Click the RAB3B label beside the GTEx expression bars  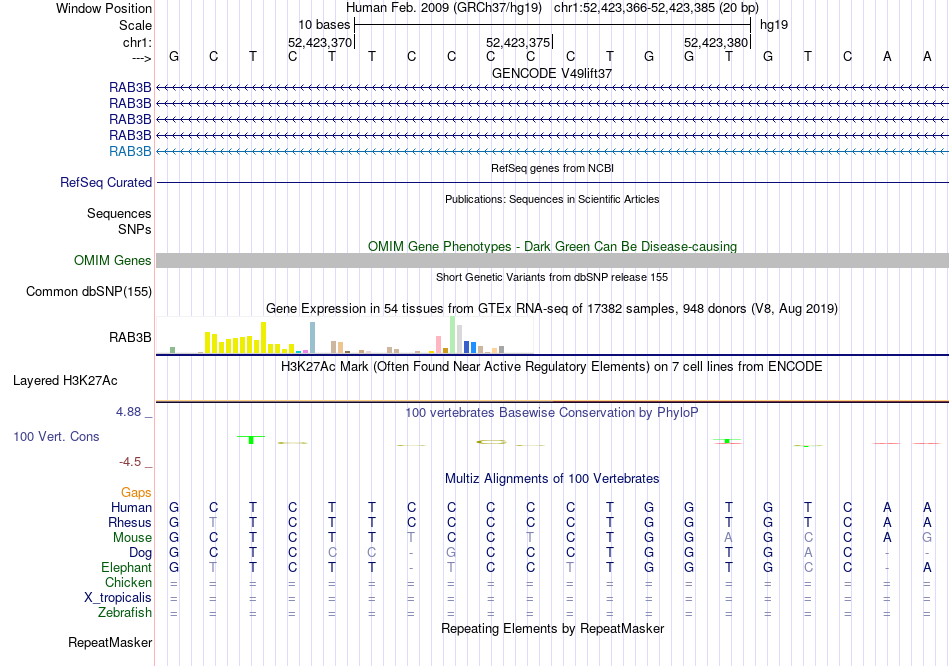tap(130, 338)
